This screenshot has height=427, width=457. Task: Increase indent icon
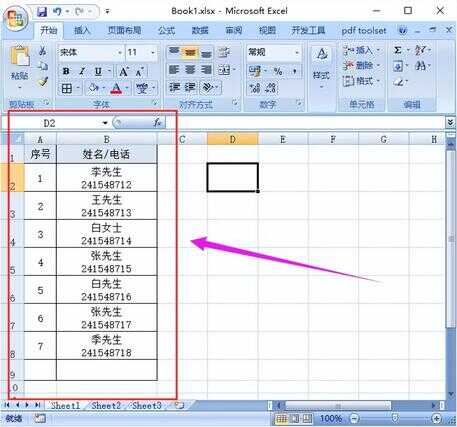190,88
